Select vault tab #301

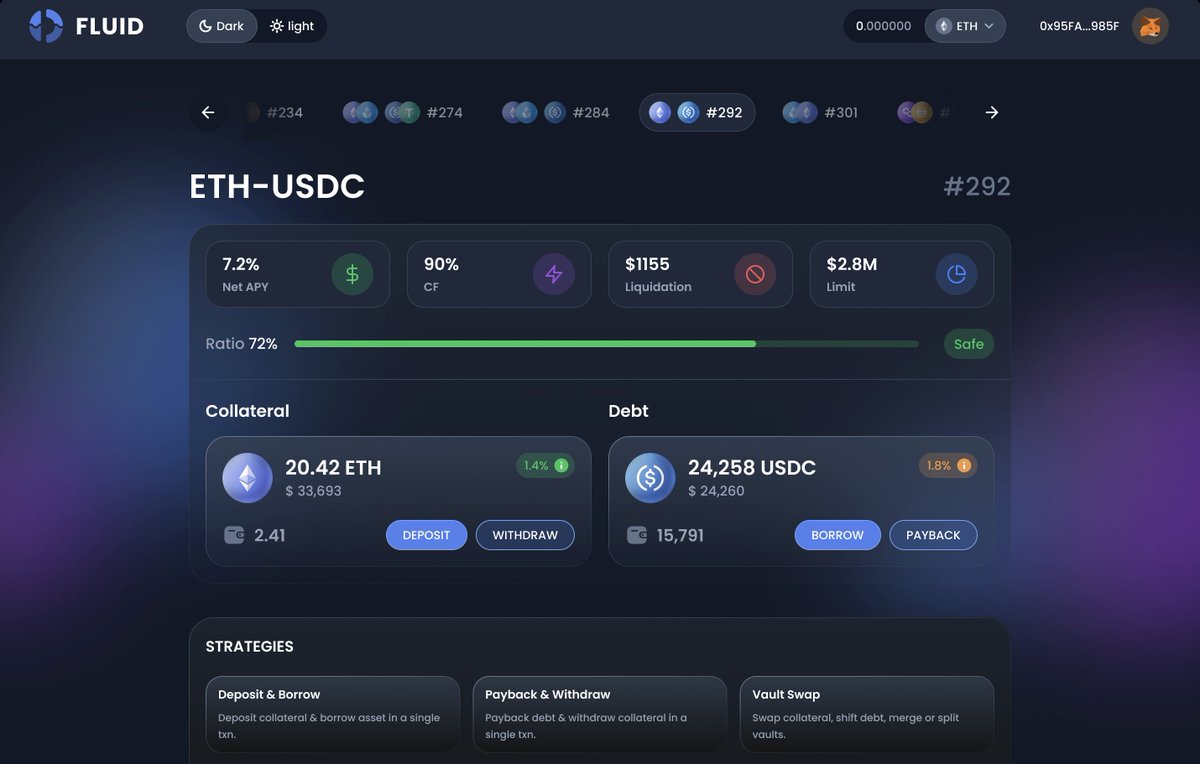pos(820,112)
